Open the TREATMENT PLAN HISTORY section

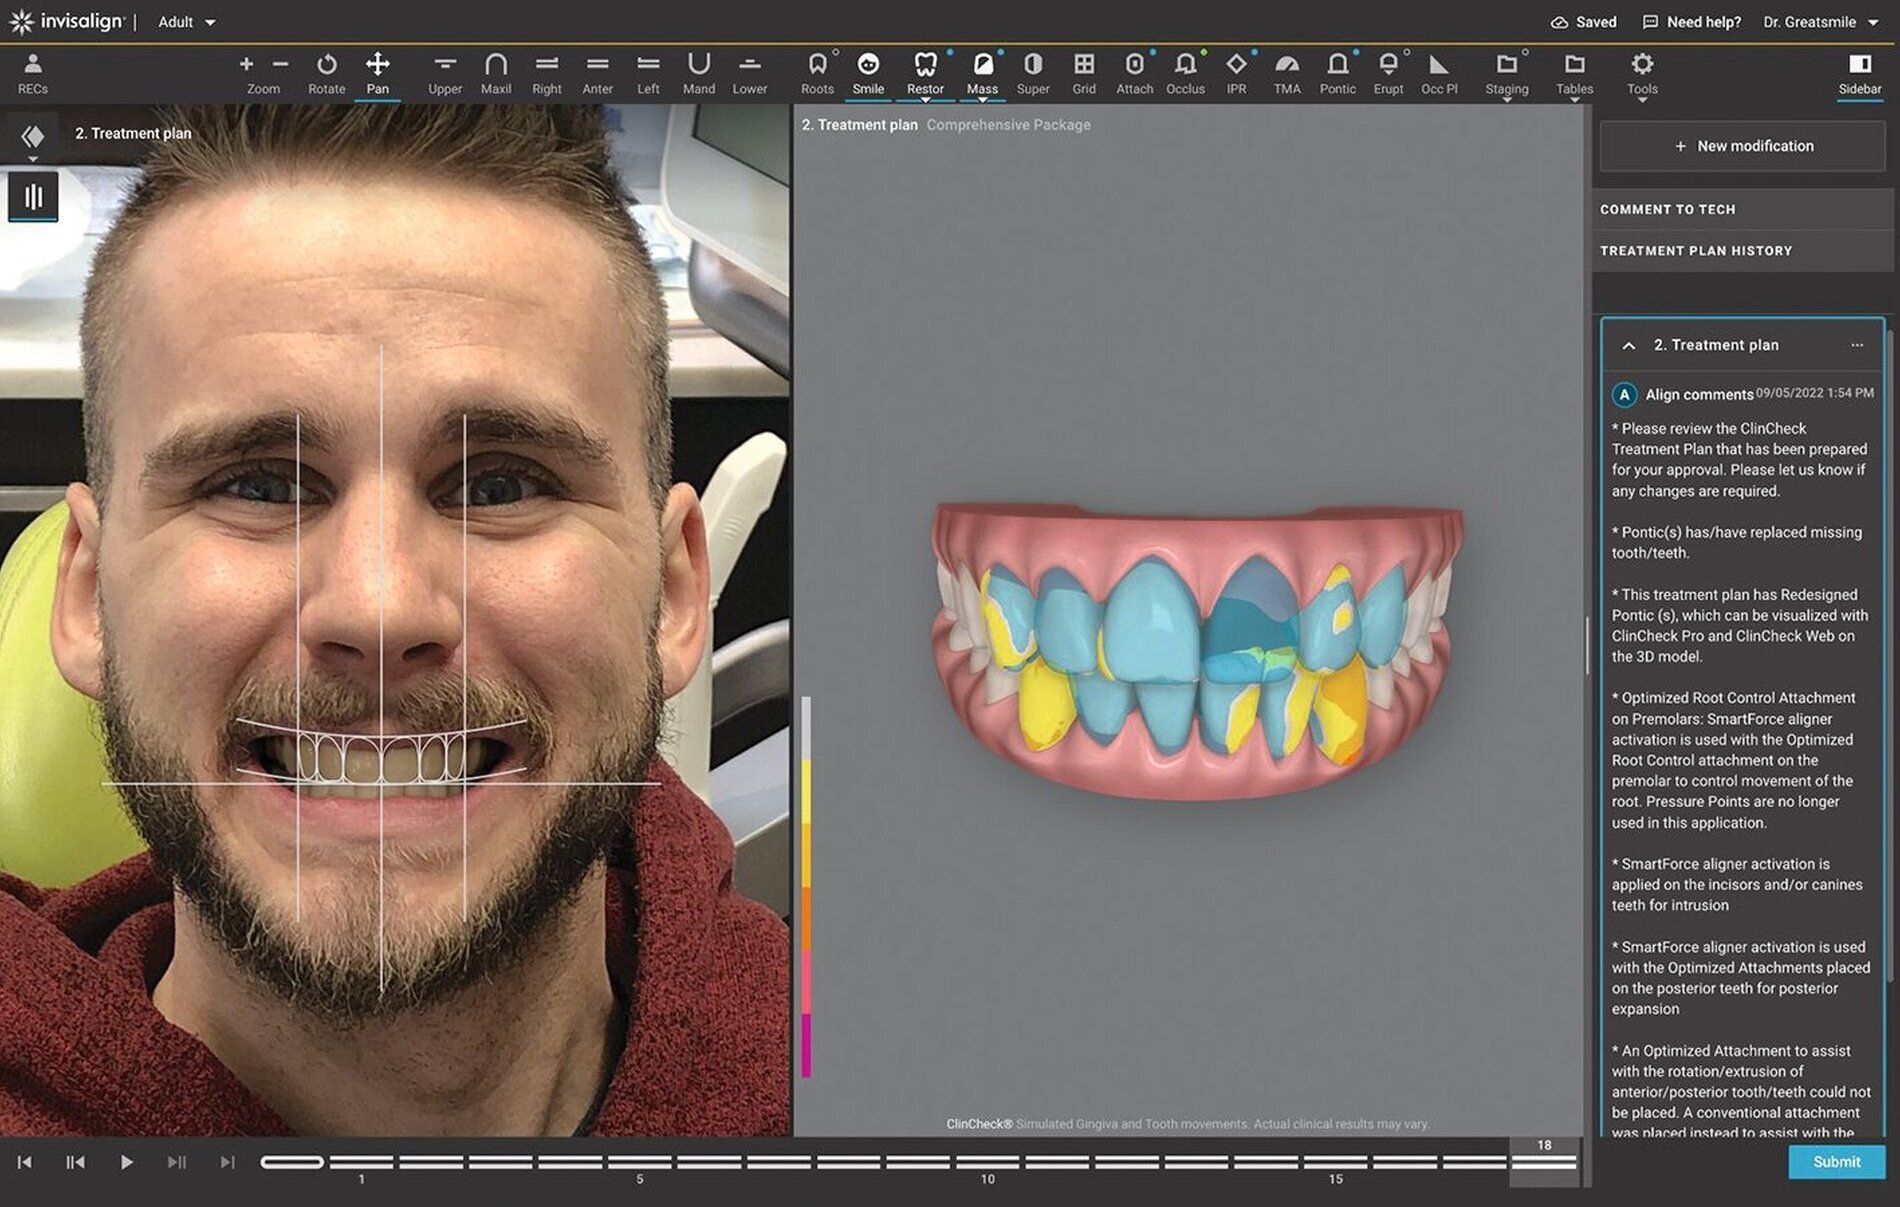point(1697,250)
